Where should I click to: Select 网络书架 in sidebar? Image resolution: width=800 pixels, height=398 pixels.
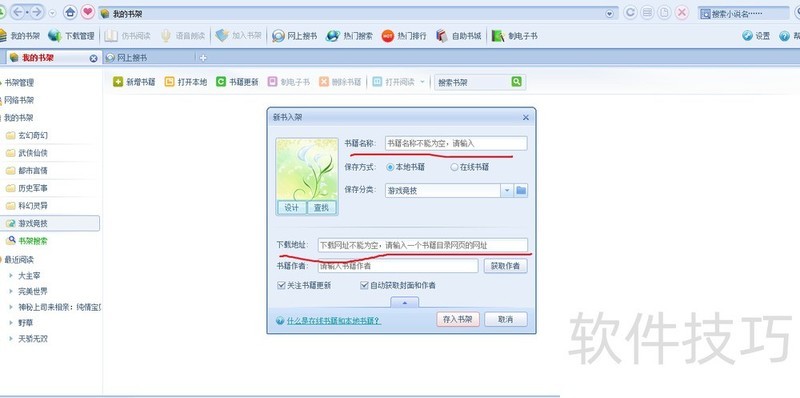[18, 101]
